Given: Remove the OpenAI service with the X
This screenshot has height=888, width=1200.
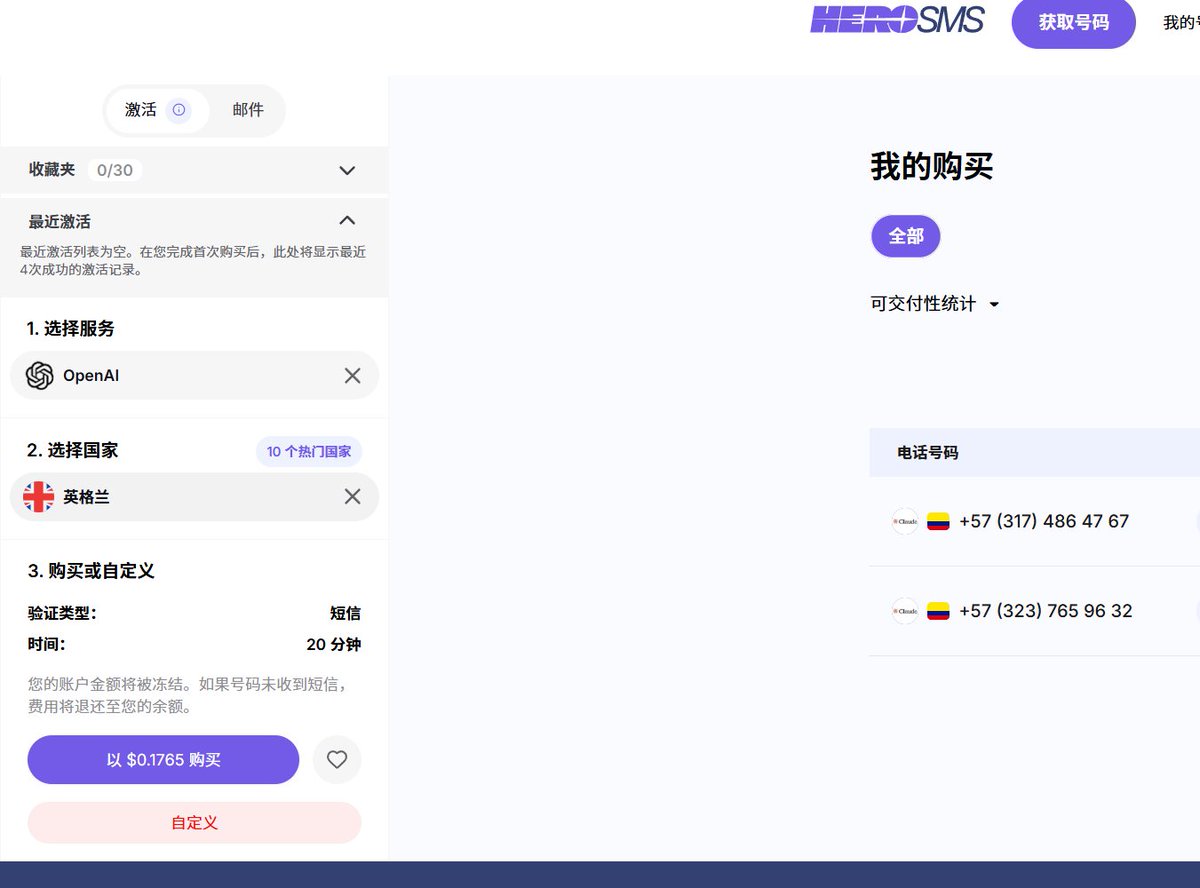Looking at the screenshot, I should [352, 375].
